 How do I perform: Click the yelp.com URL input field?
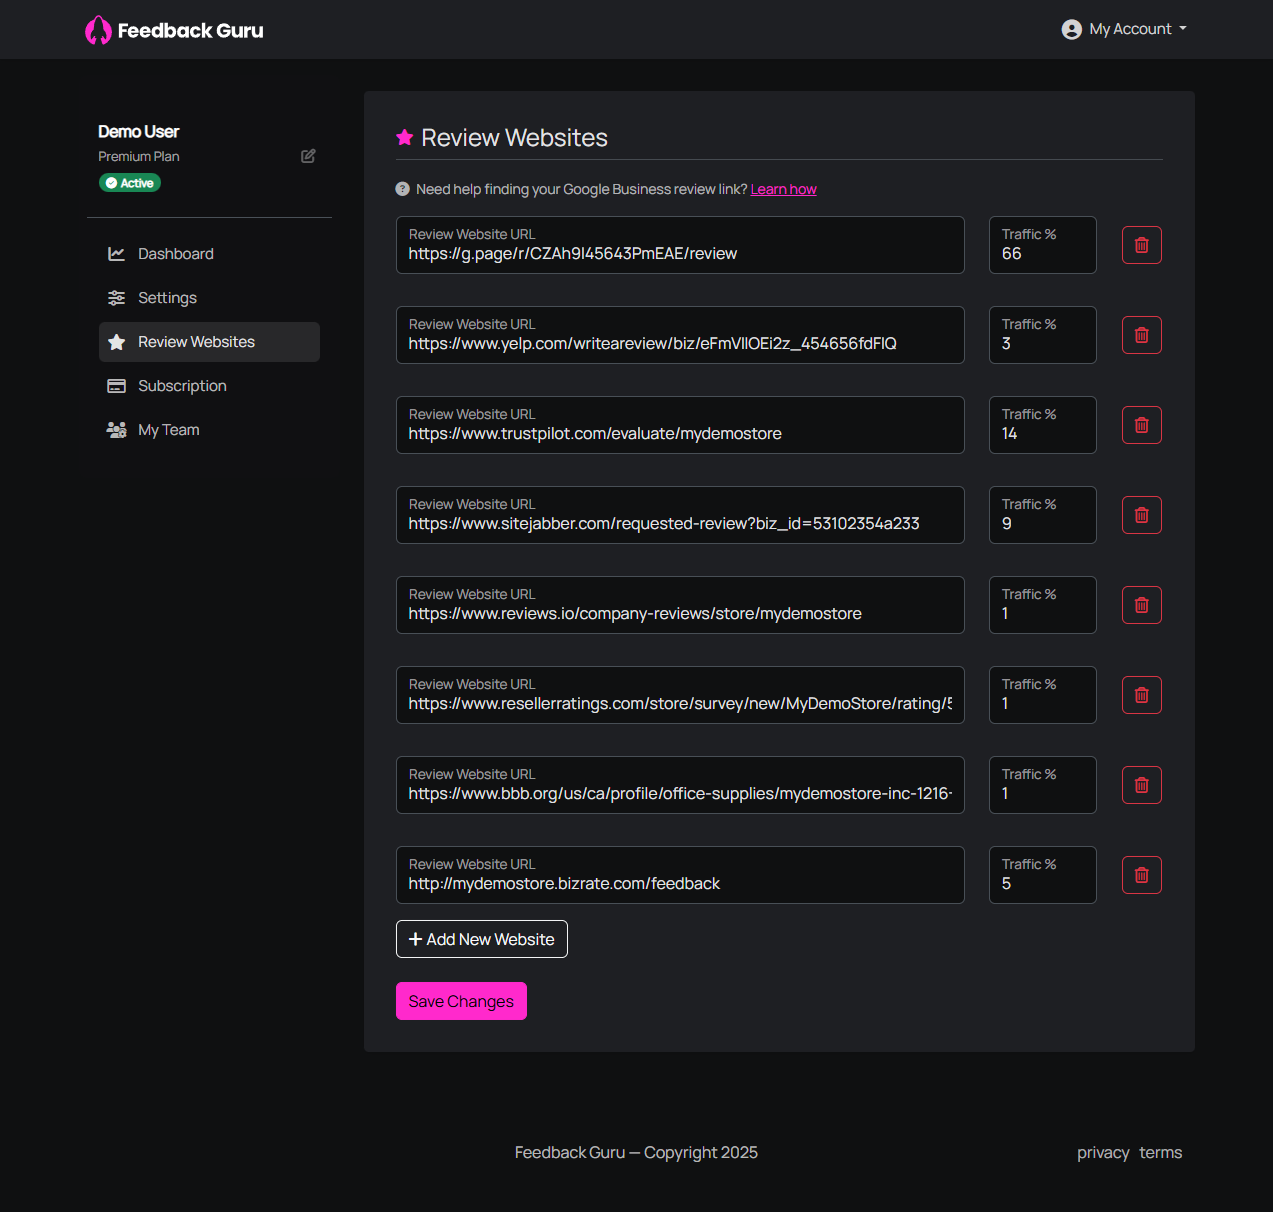(680, 335)
